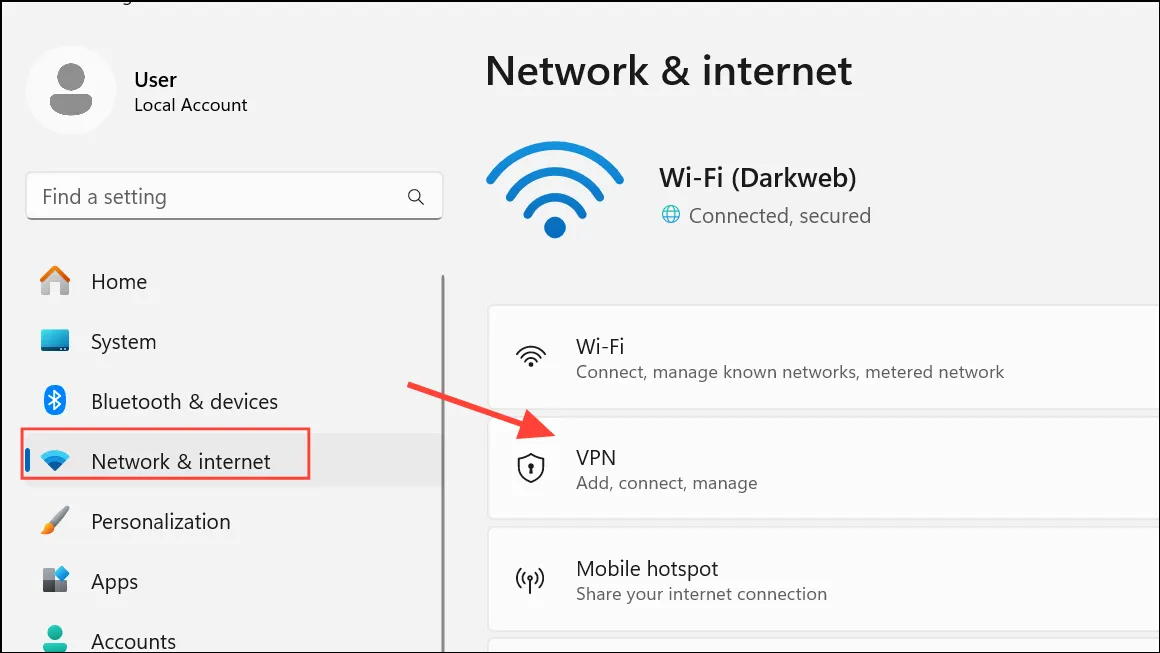
Task: Click the Home house icon in sidebar
Action: coord(55,281)
